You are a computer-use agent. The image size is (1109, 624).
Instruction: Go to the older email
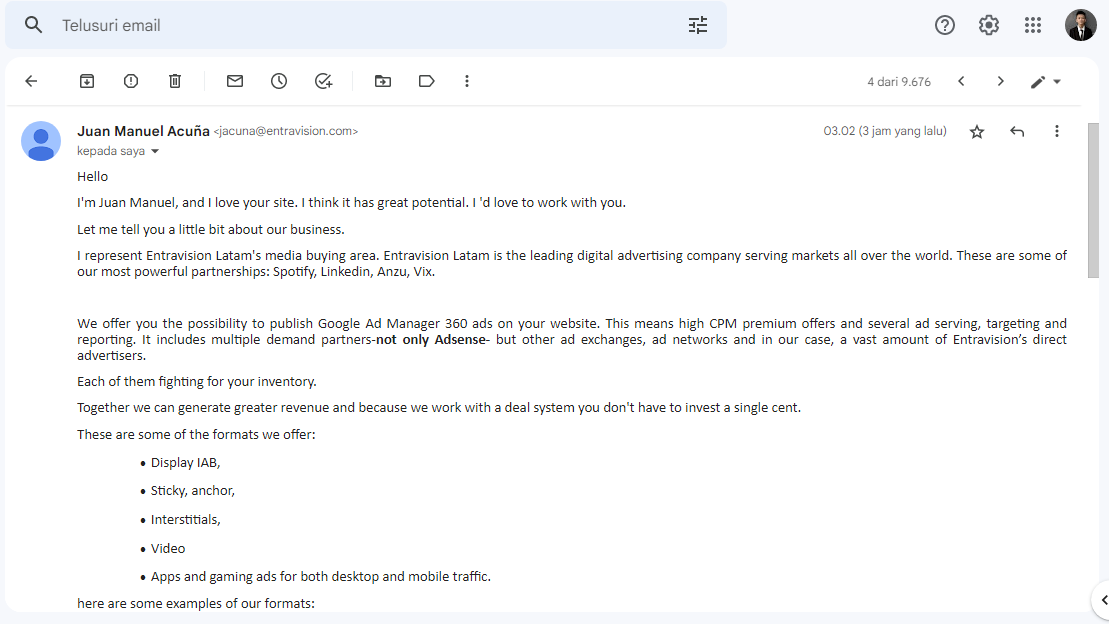point(1000,81)
